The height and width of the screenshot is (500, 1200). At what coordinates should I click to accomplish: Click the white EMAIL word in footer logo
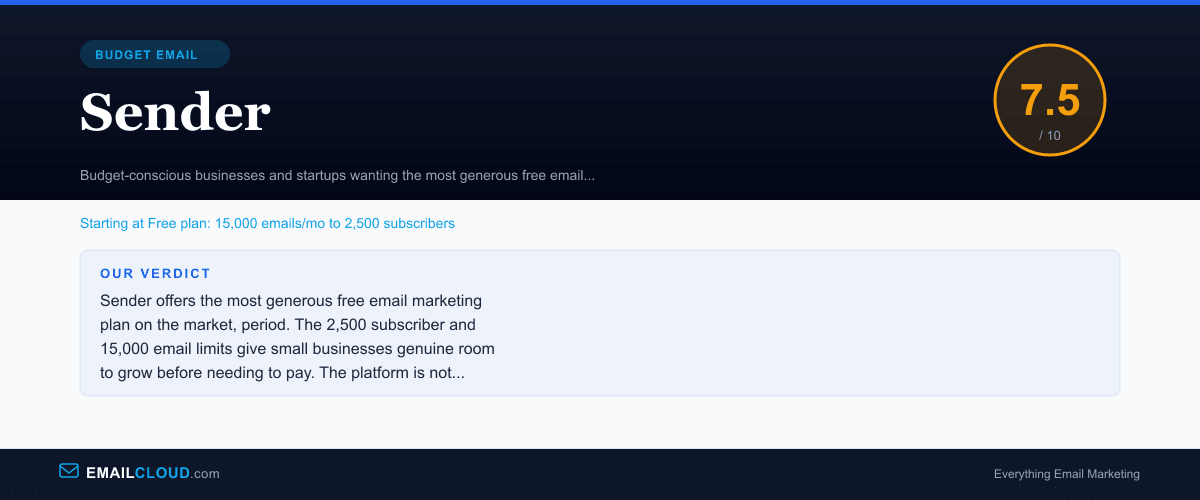click(x=110, y=473)
